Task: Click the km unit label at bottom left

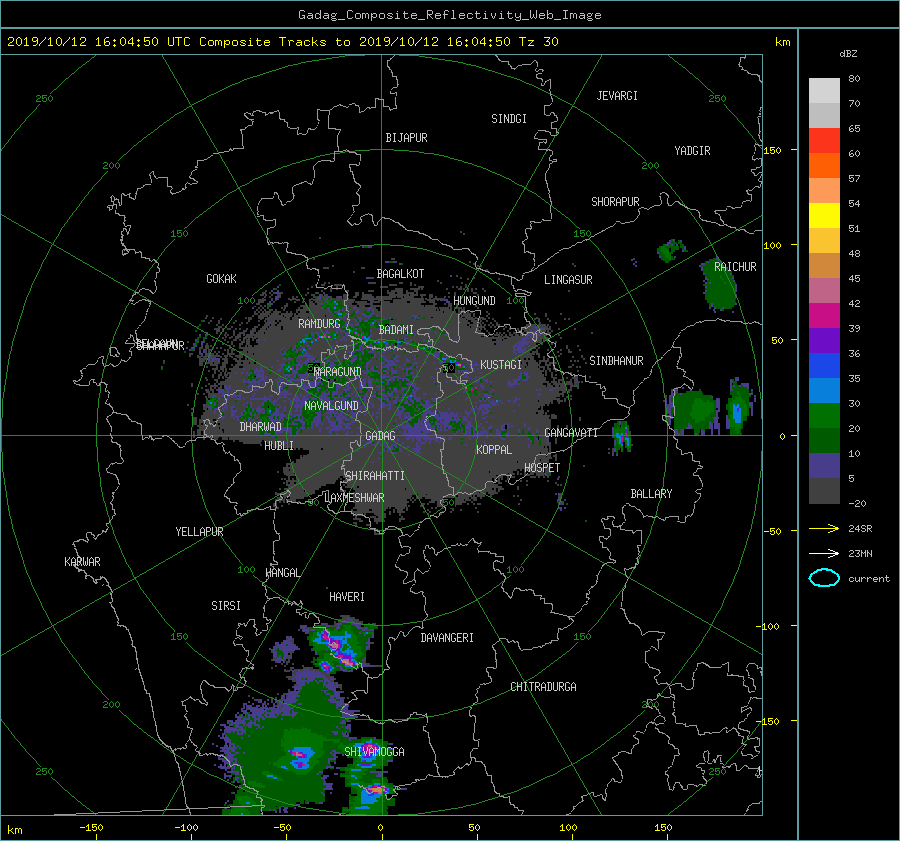Action: [x=14, y=830]
